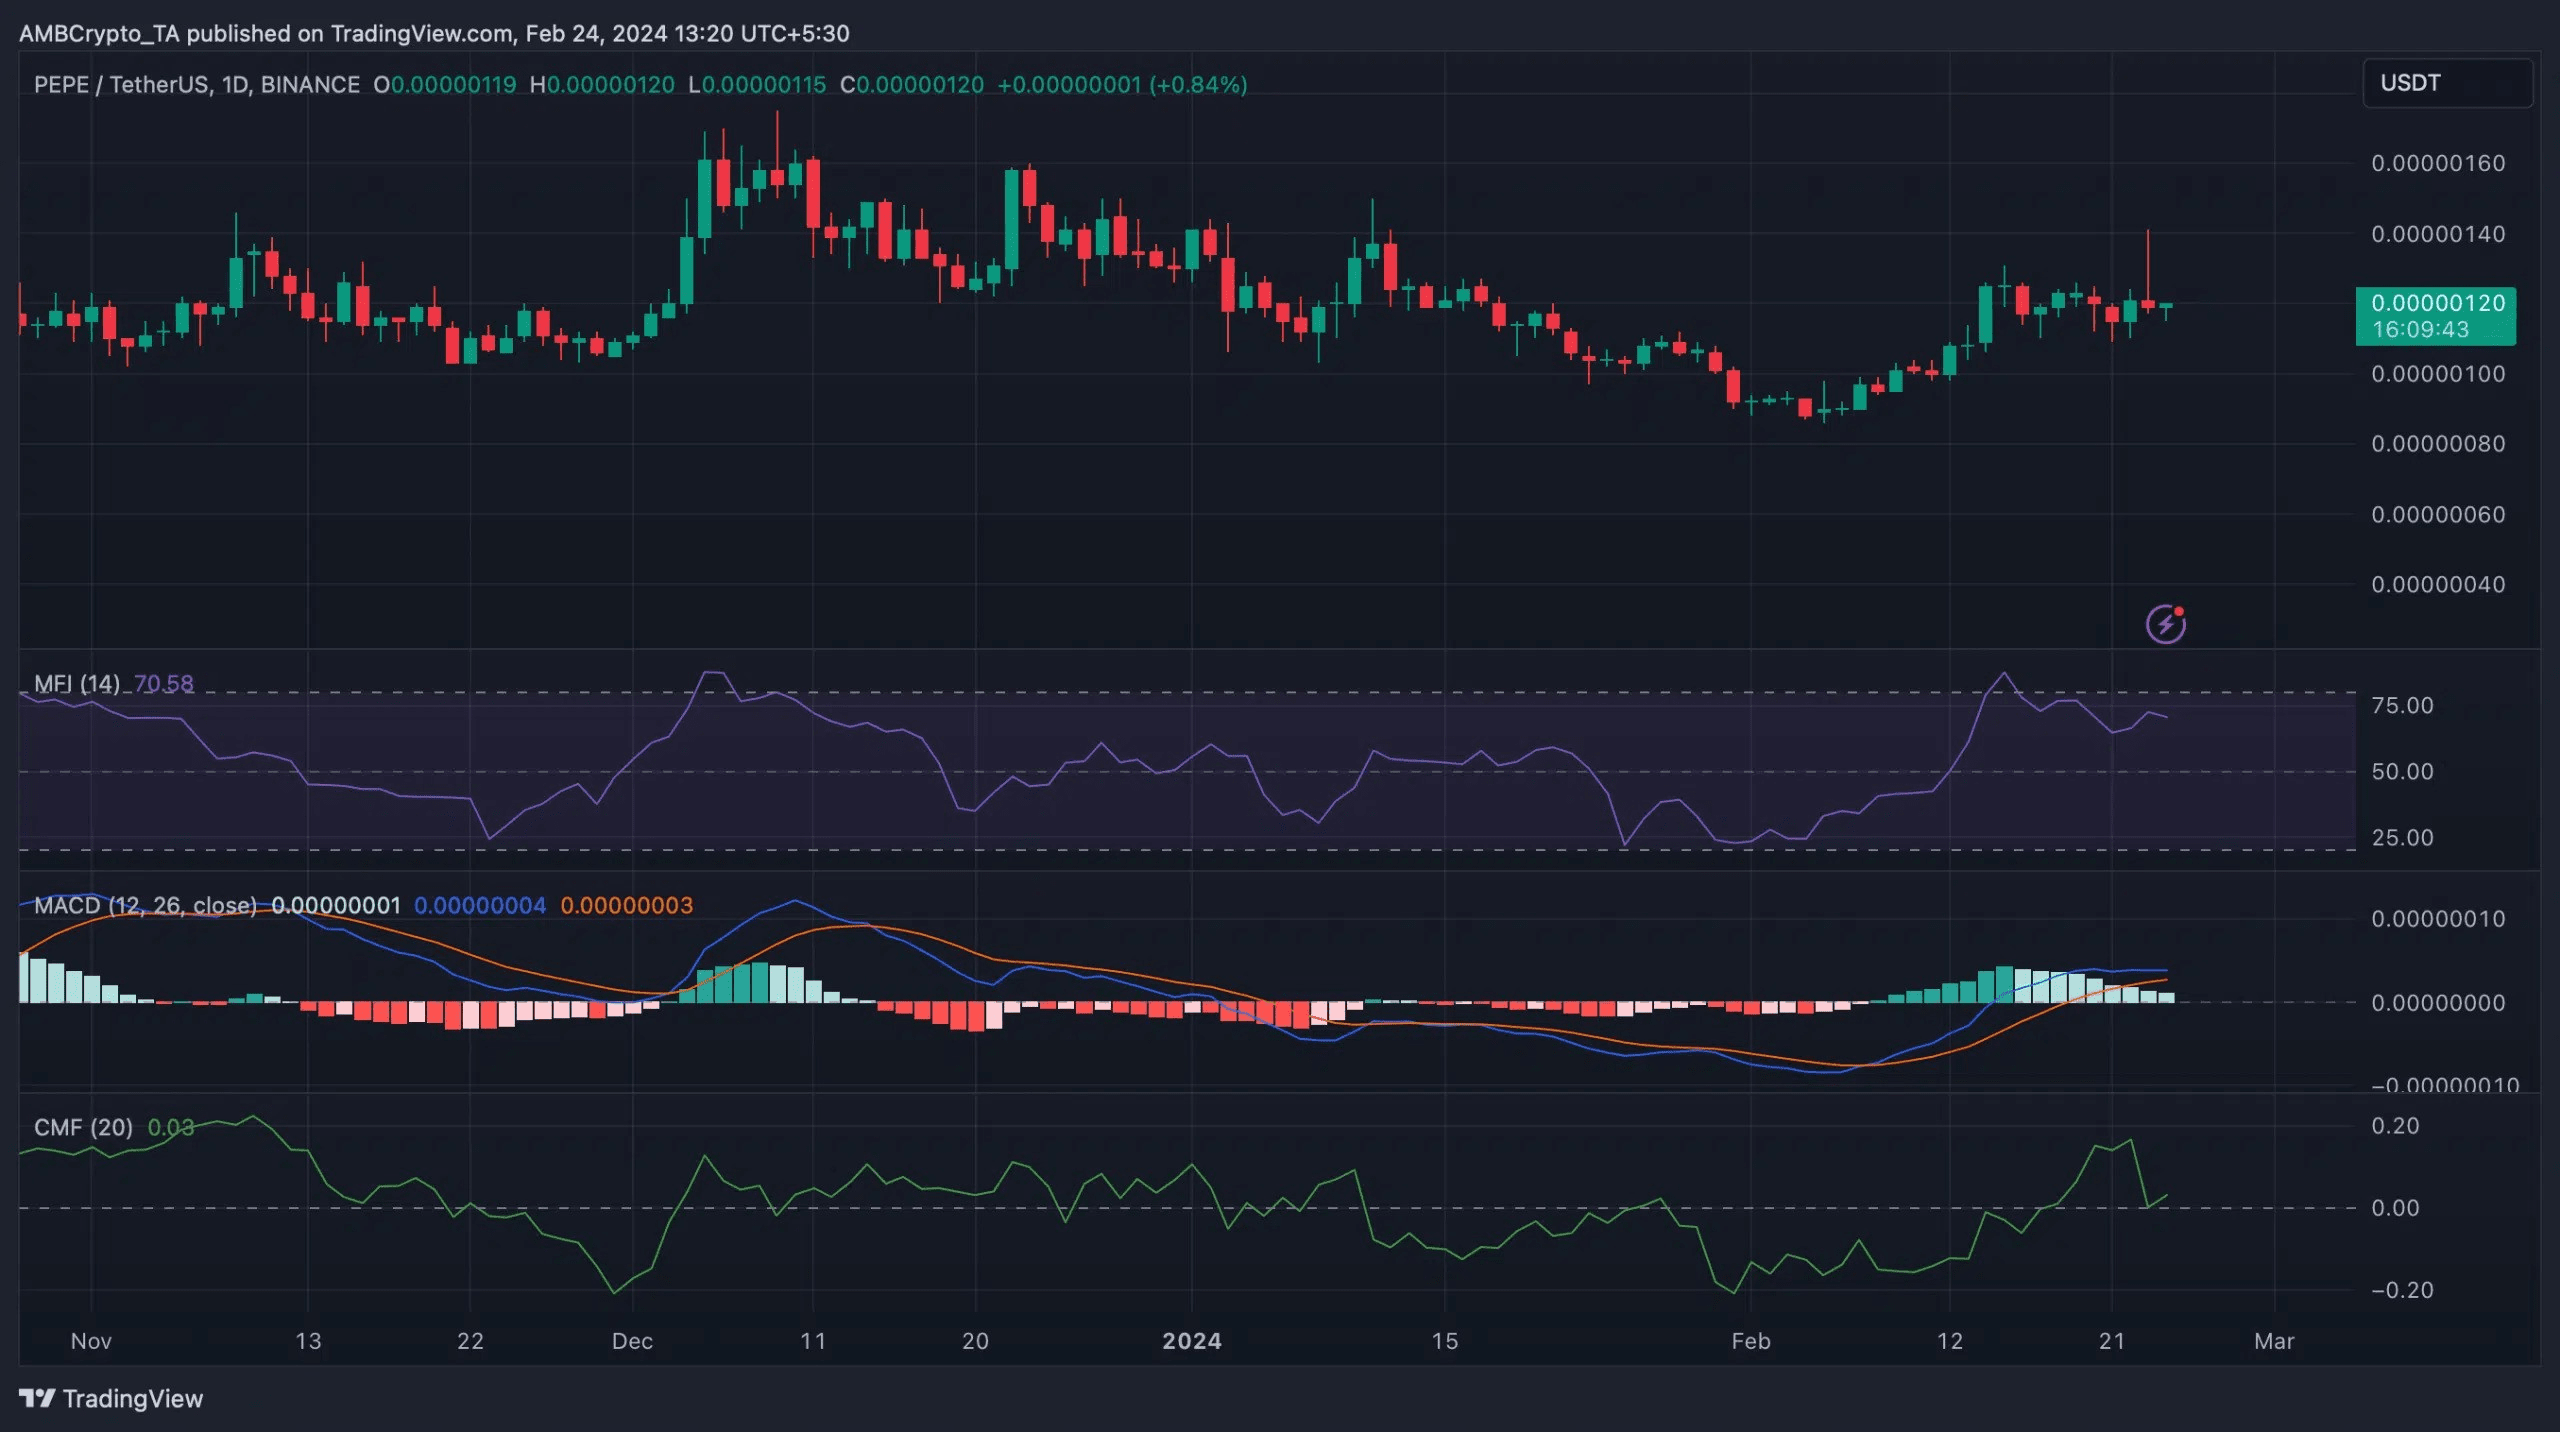Viewport: 2560px width, 1432px height.
Task: Select the MFI (14) indicator label
Action: [x=76, y=684]
